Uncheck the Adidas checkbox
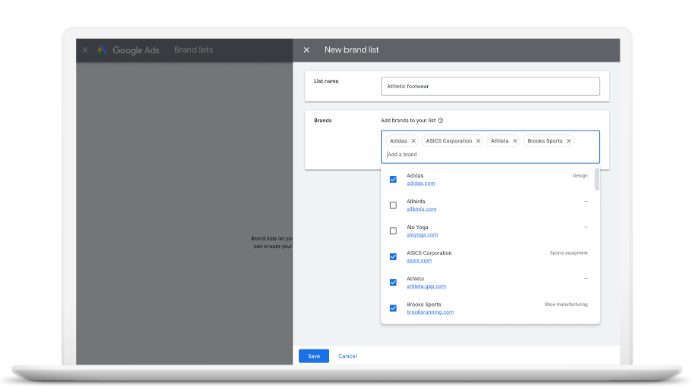The image size is (692, 388). (393, 179)
